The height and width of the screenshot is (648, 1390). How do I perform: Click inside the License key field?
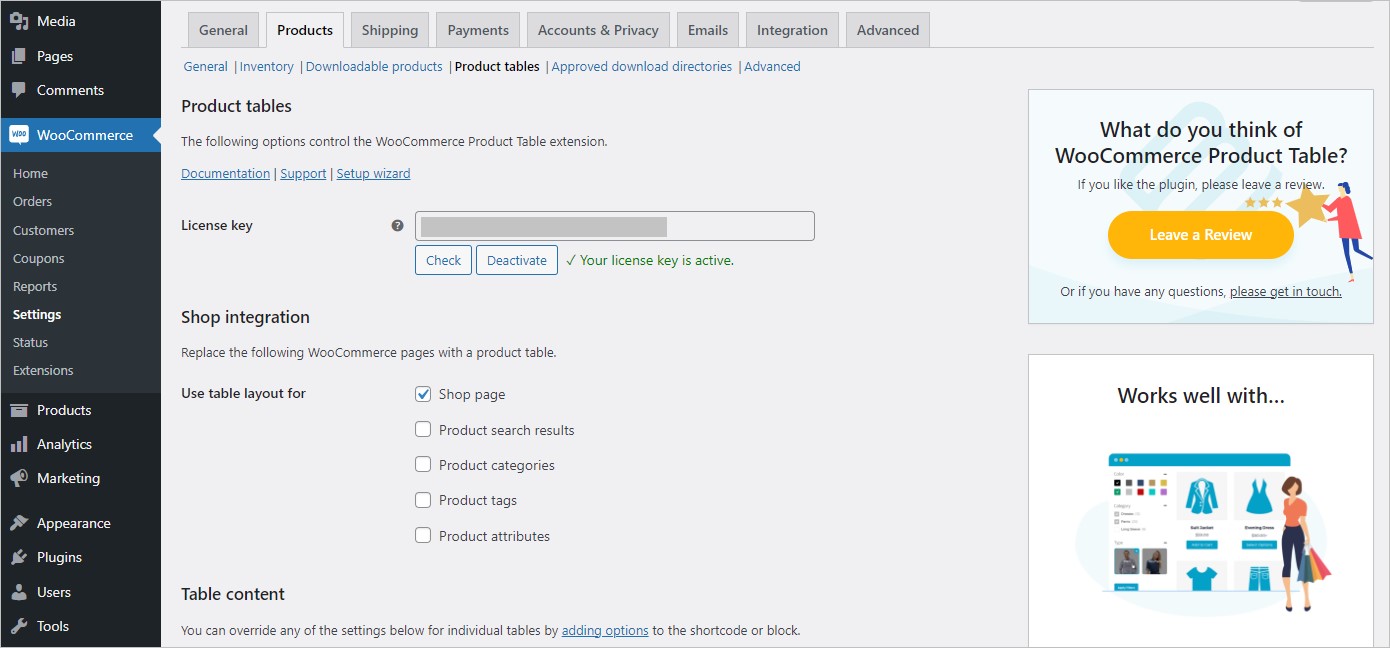pyautogui.click(x=614, y=226)
